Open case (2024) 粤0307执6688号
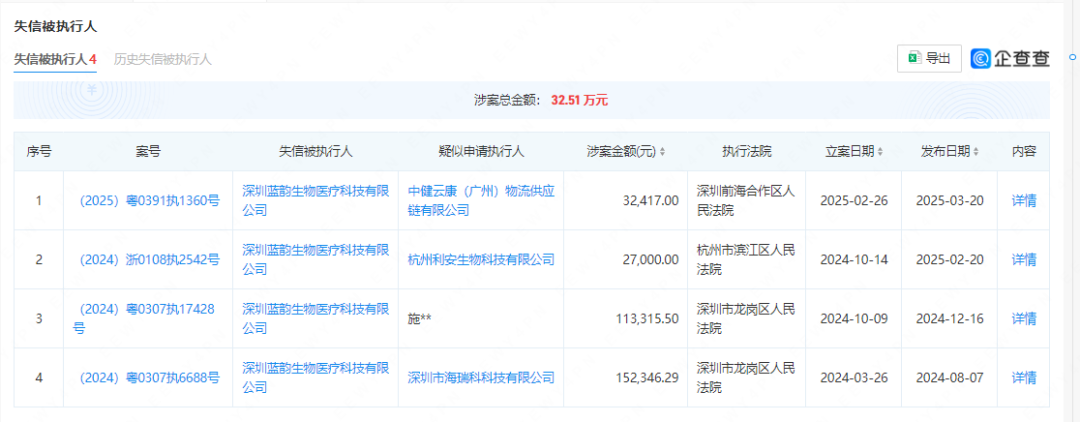Image resolution: width=1080 pixels, height=422 pixels. point(148,378)
